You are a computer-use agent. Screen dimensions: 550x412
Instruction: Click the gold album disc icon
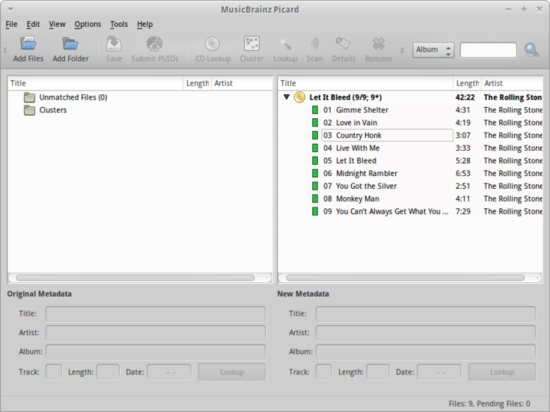(x=299, y=97)
